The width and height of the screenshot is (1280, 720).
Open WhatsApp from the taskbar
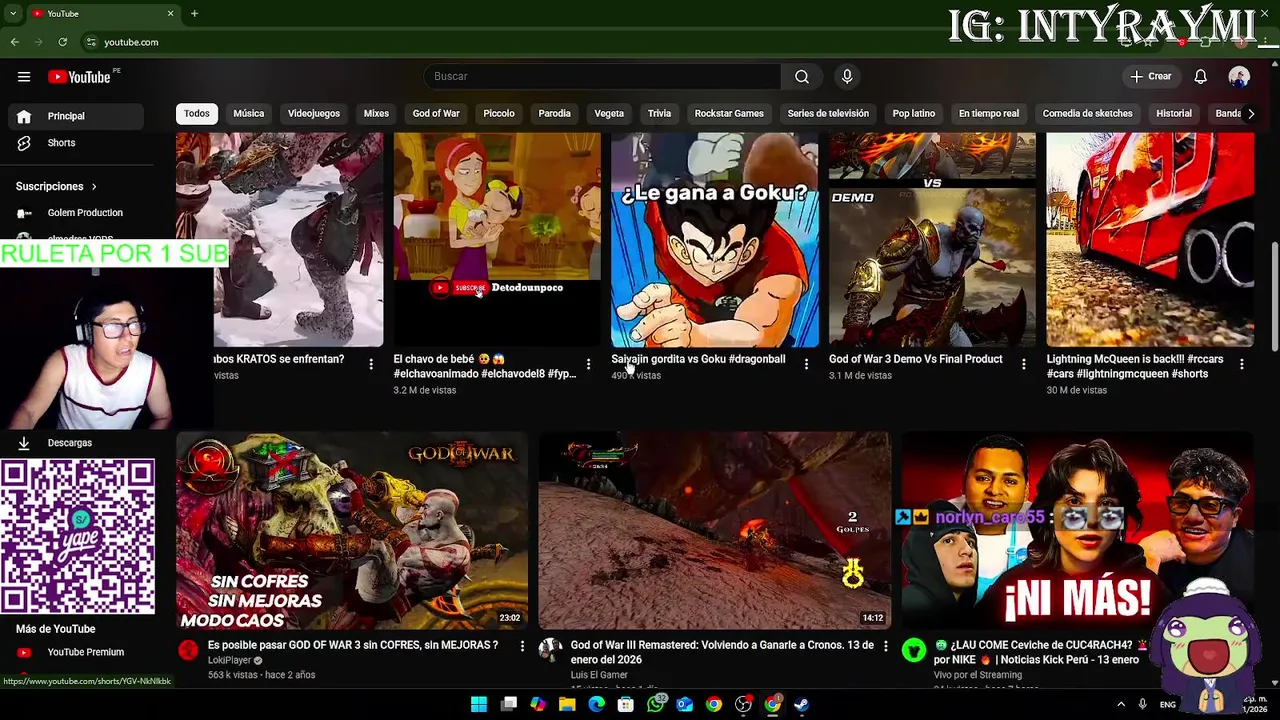coord(655,704)
